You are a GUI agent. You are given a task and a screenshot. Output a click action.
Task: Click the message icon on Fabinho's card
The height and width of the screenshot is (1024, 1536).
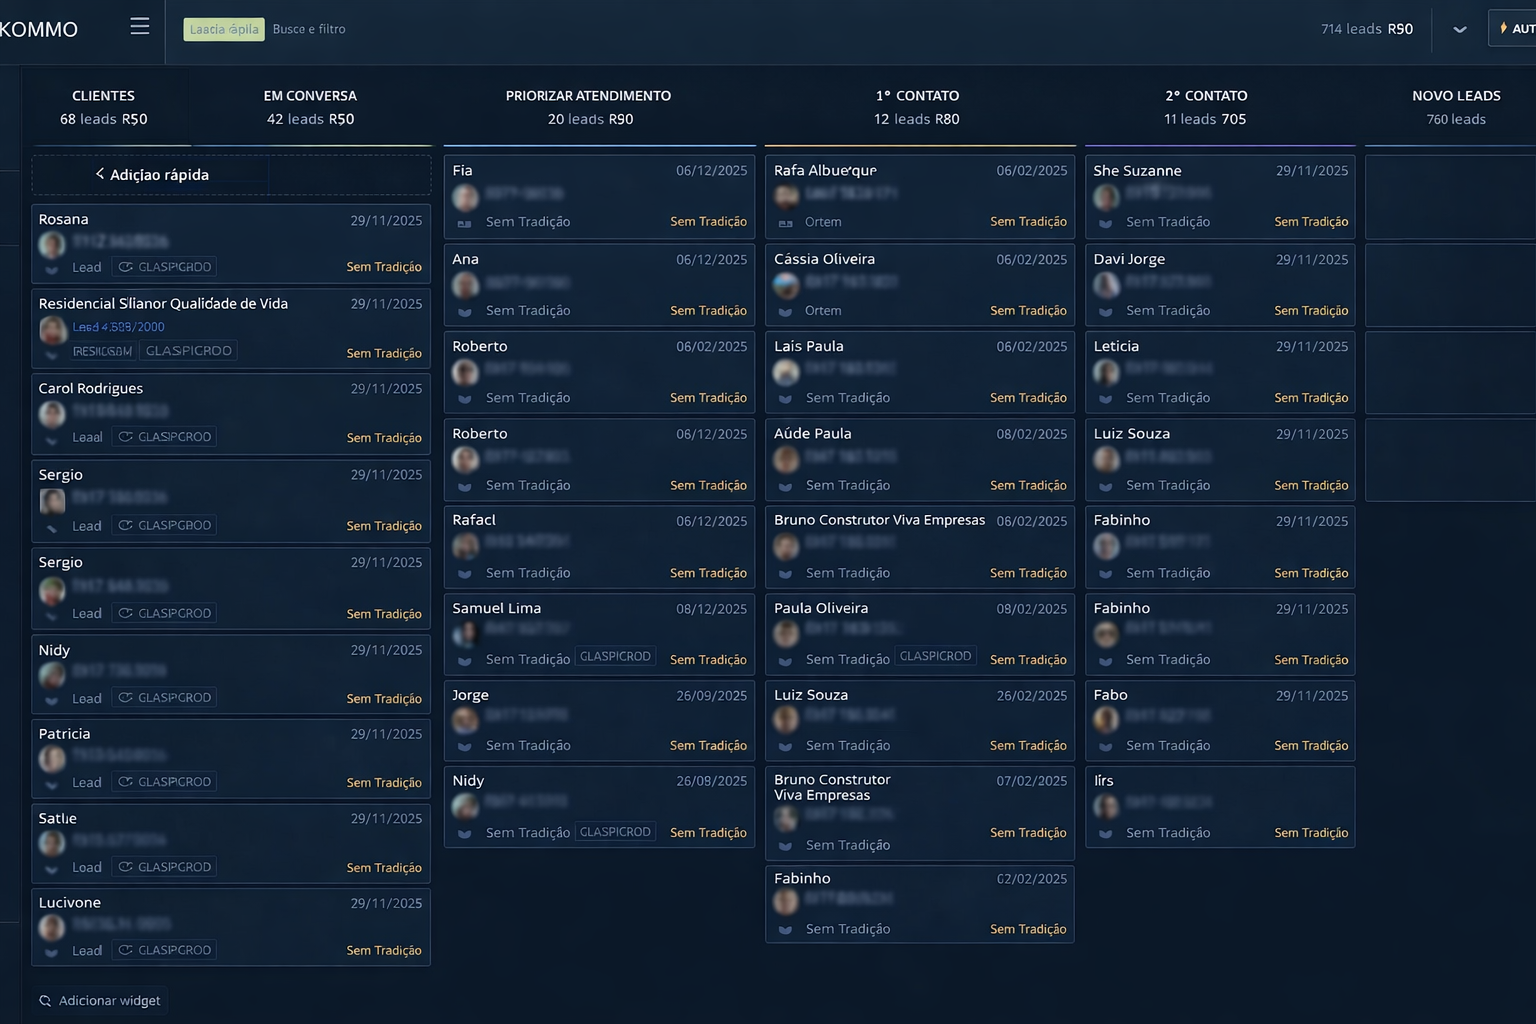coord(1105,573)
